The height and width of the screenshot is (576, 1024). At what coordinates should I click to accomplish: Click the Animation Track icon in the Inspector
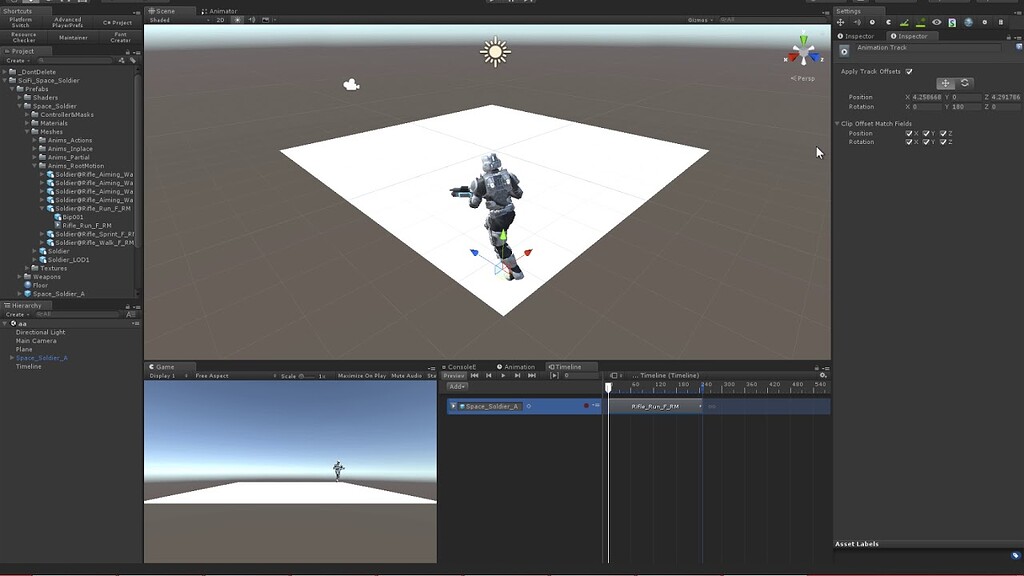coord(843,49)
